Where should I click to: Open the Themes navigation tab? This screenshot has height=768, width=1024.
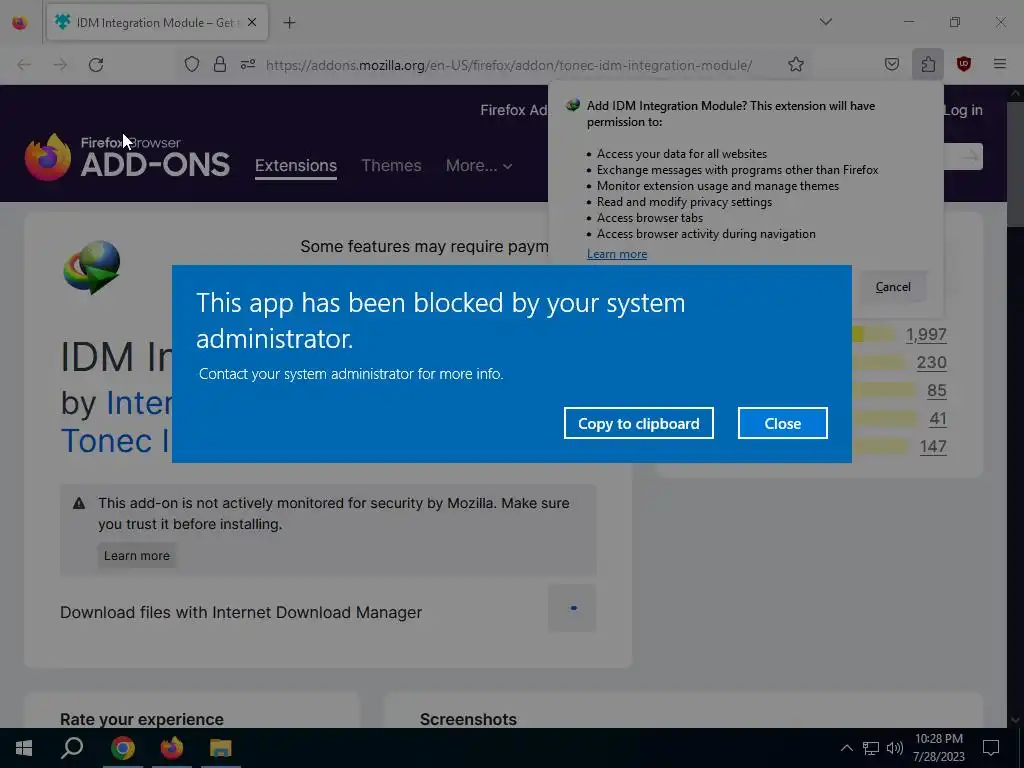(391, 166)
